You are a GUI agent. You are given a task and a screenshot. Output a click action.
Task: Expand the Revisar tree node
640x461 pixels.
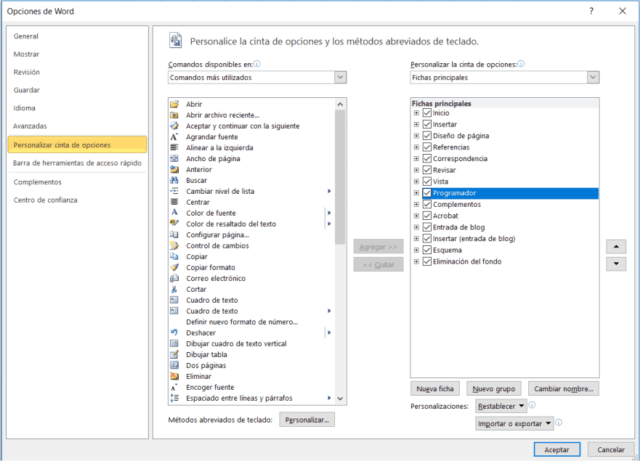[x=416, y=170]
